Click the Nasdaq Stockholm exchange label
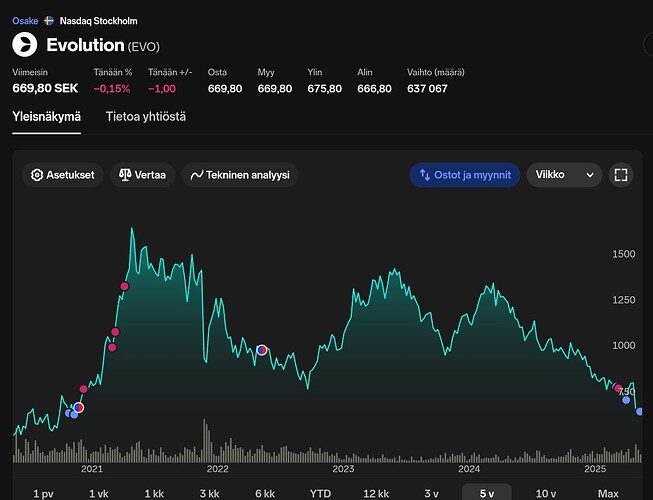The width and height of the screenshot is (653, 500). point(98,21)
